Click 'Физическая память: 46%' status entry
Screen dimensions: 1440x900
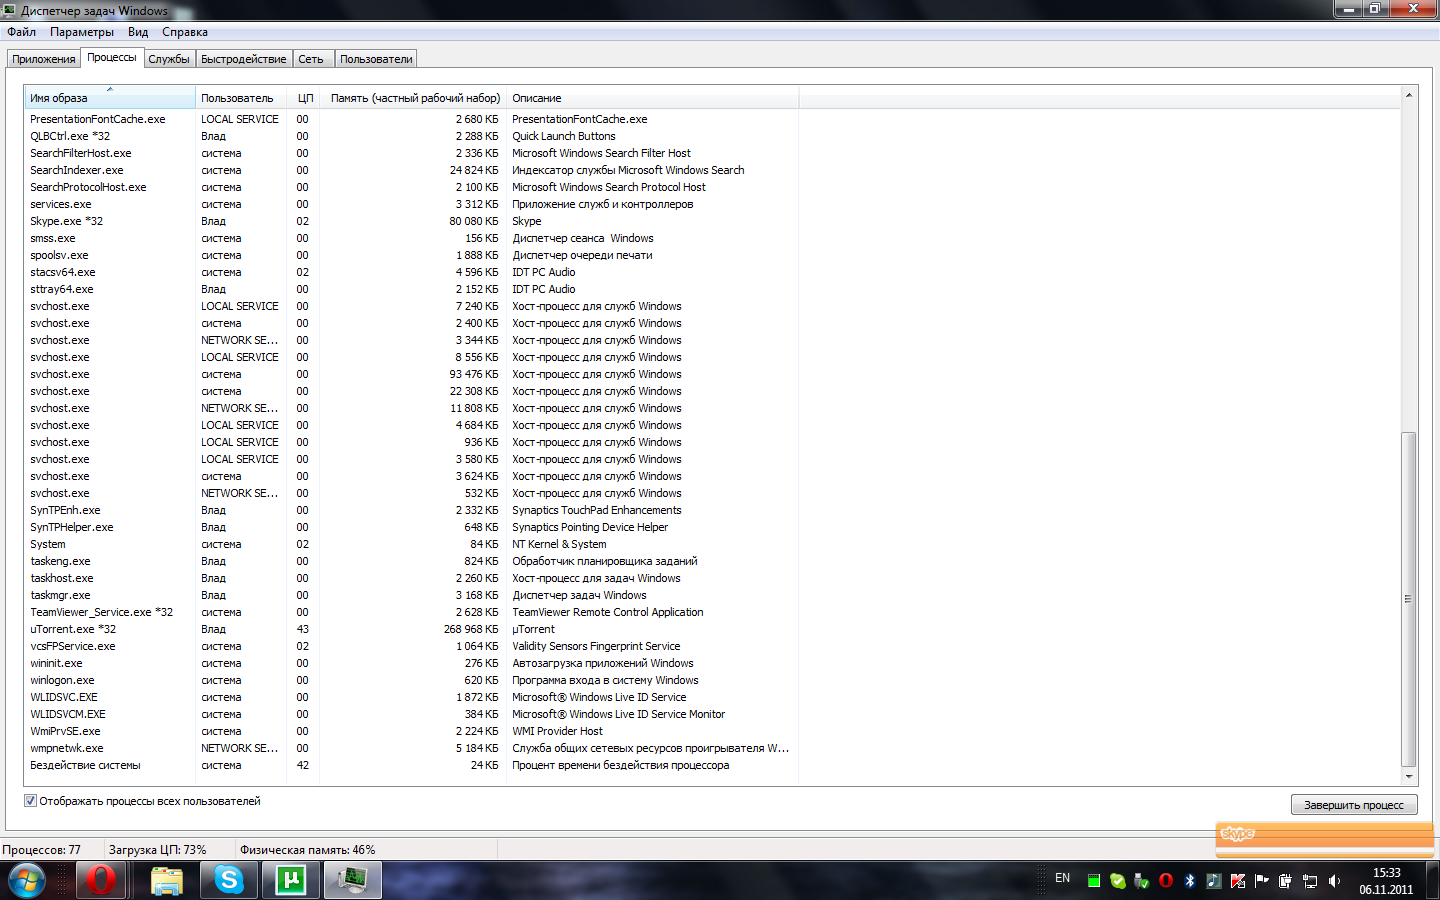click(308, 850)
